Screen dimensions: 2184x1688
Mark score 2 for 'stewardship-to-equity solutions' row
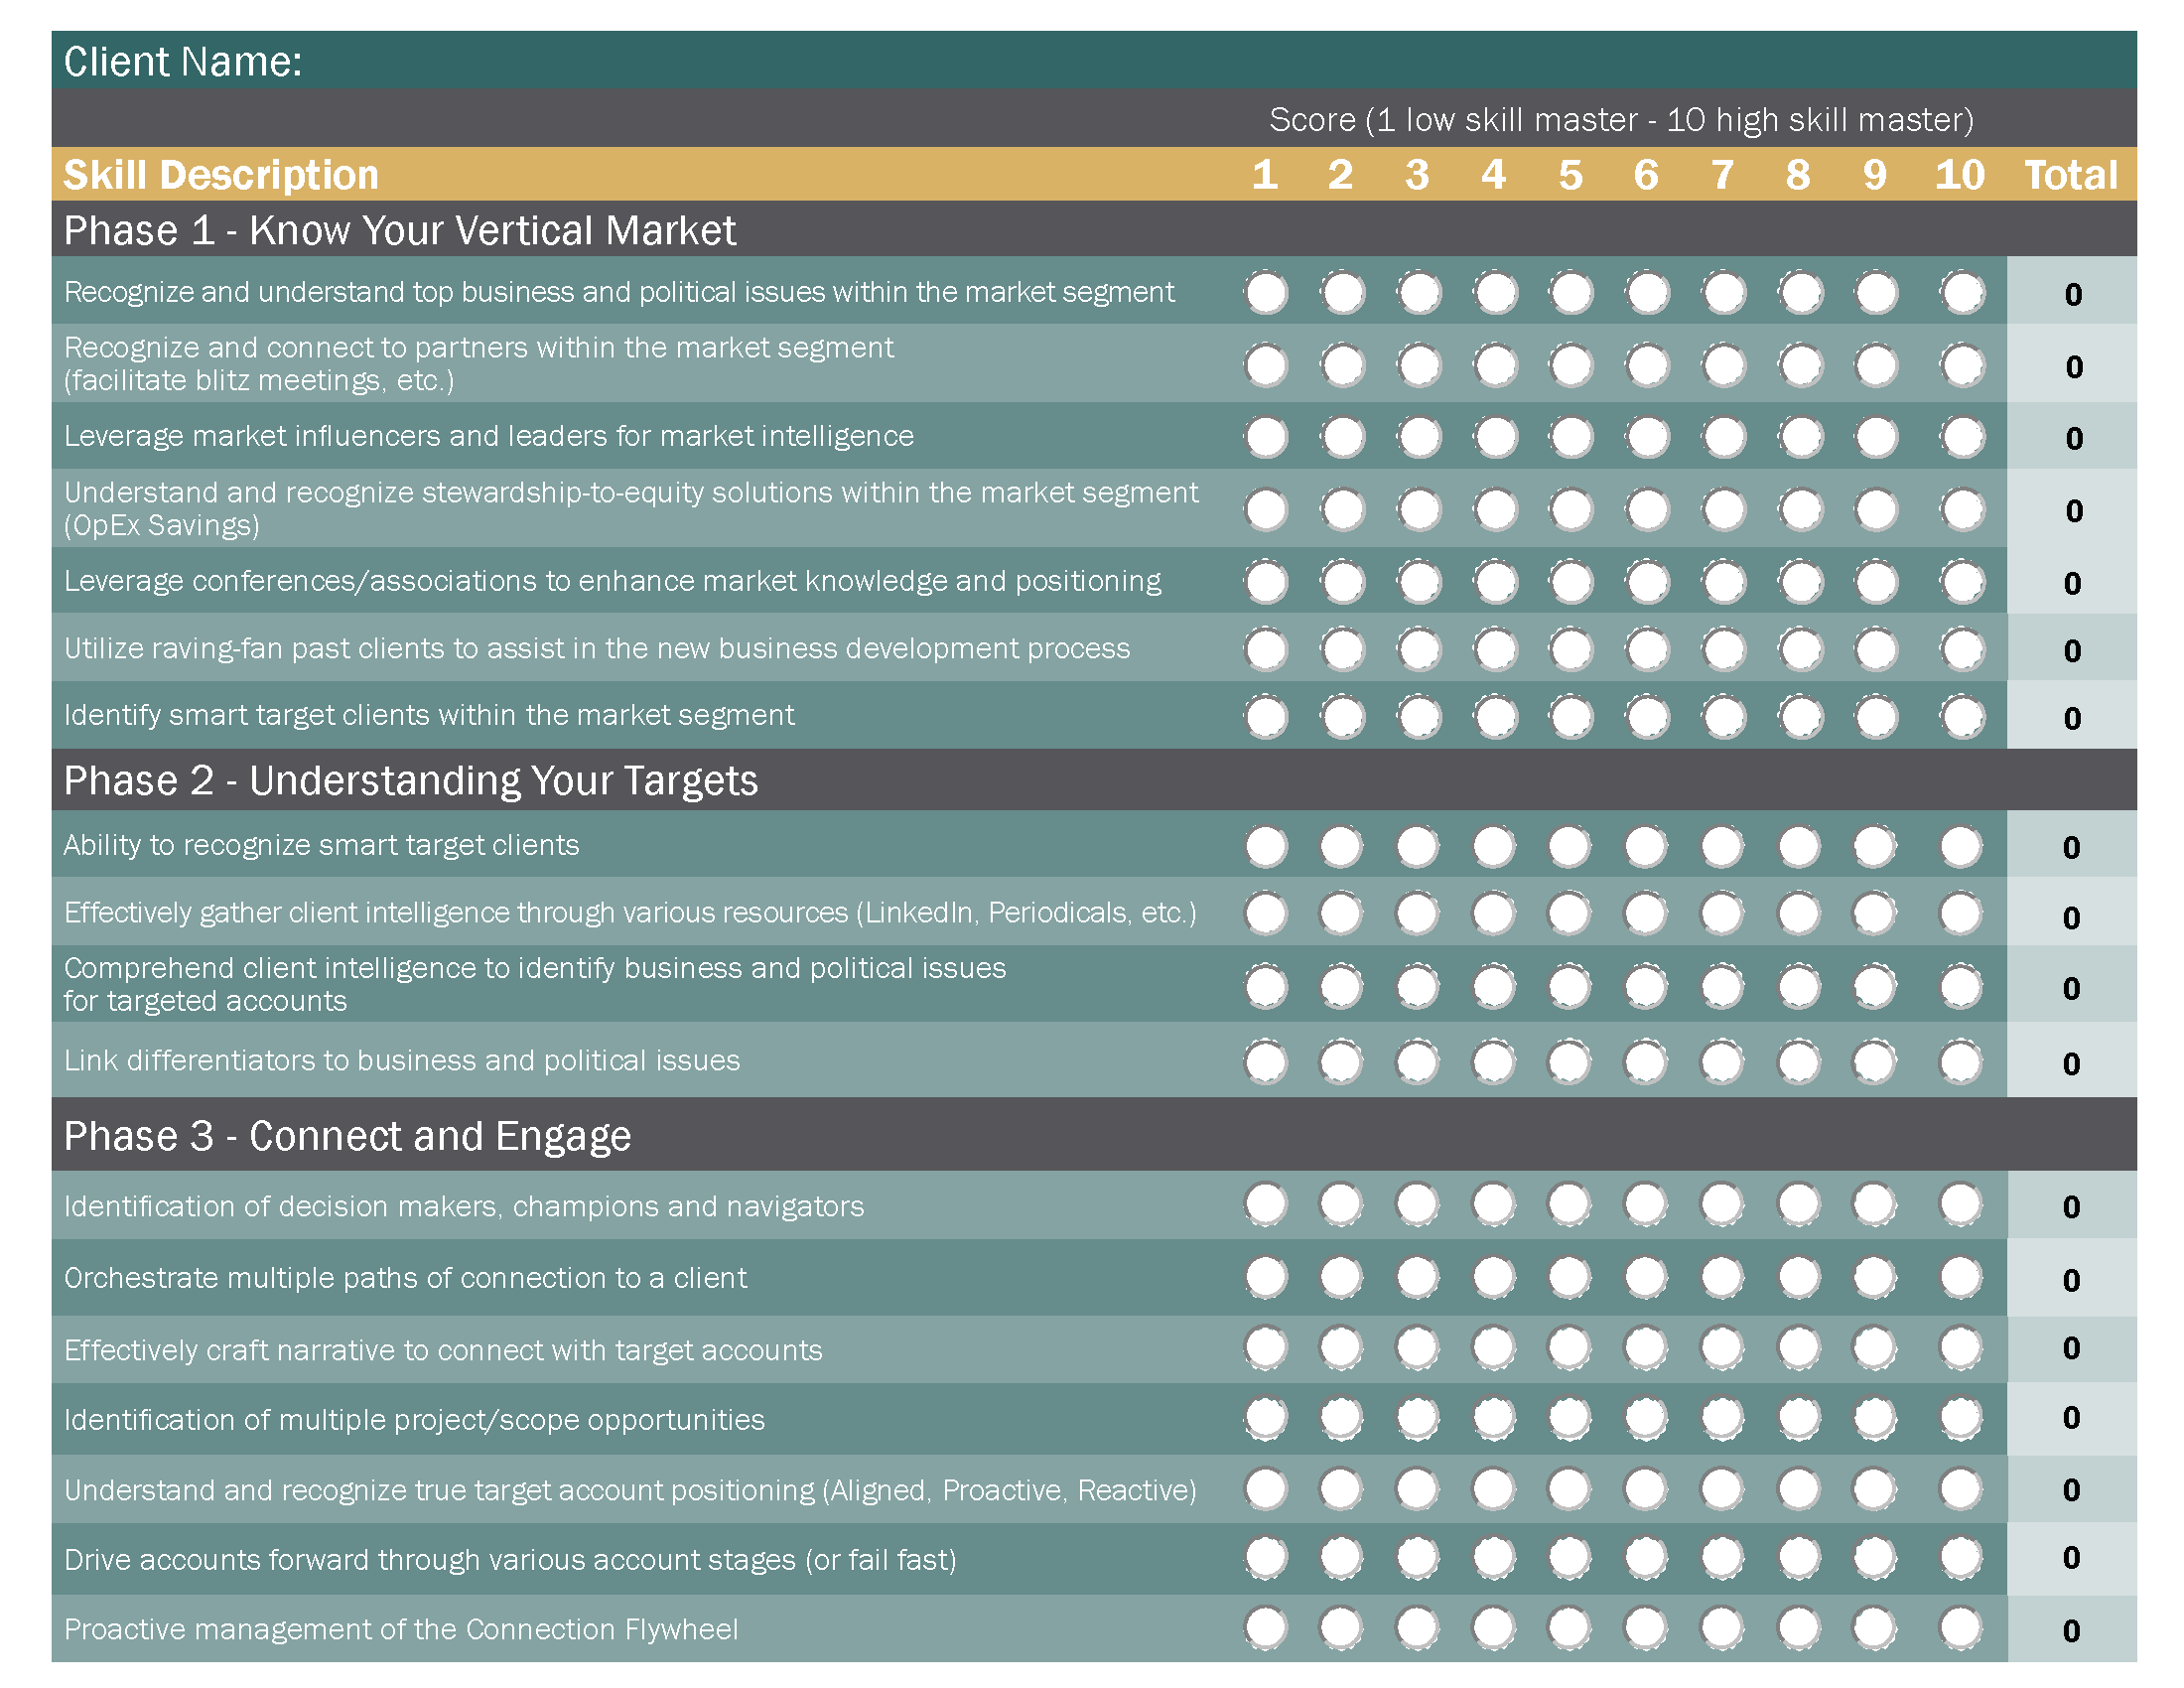click(x=1342, y=509)
